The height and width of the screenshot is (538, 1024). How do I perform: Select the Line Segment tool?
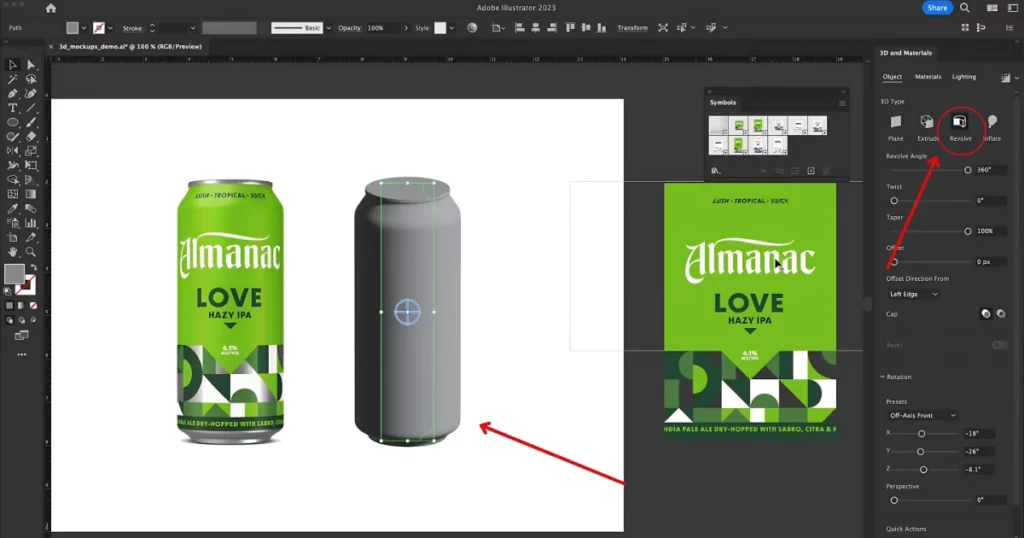tap(31, 108)
